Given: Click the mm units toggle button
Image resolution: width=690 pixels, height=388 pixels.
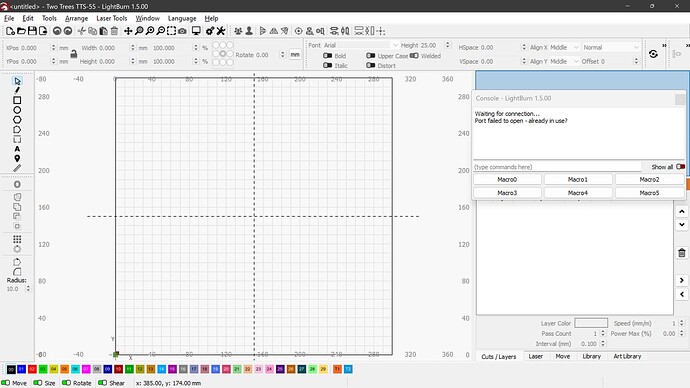Looking at the screenshot, I should coord(295,55).
